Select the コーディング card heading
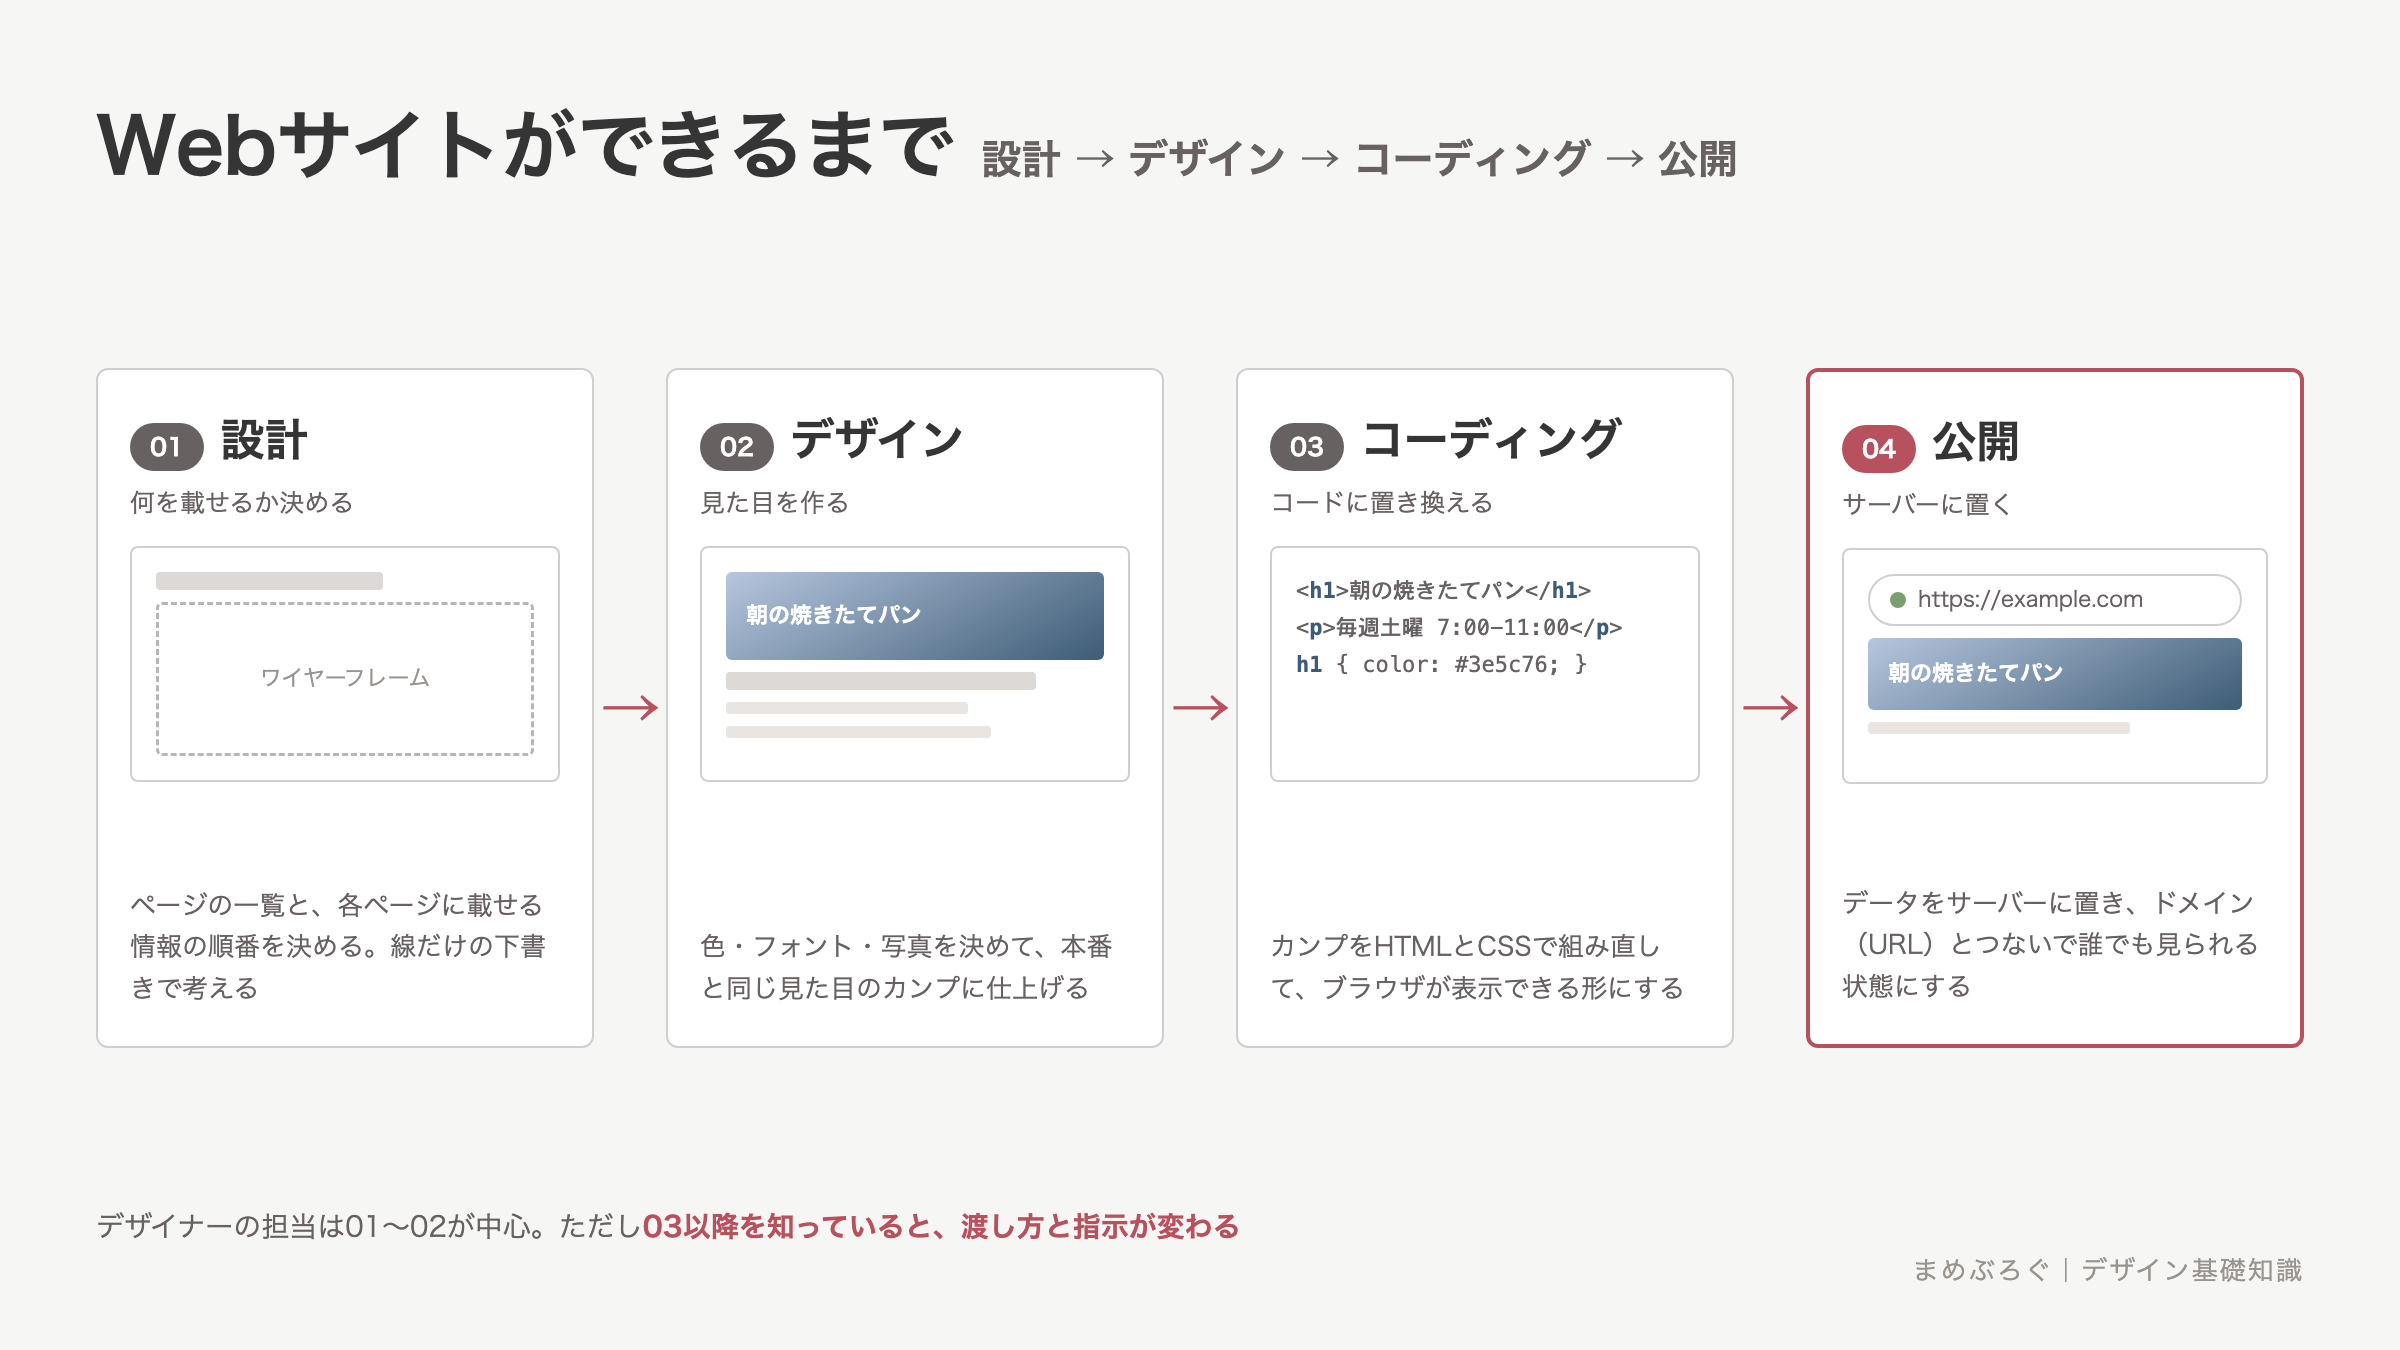This screenshot has height=1350, width=2400. [1491, 441]
